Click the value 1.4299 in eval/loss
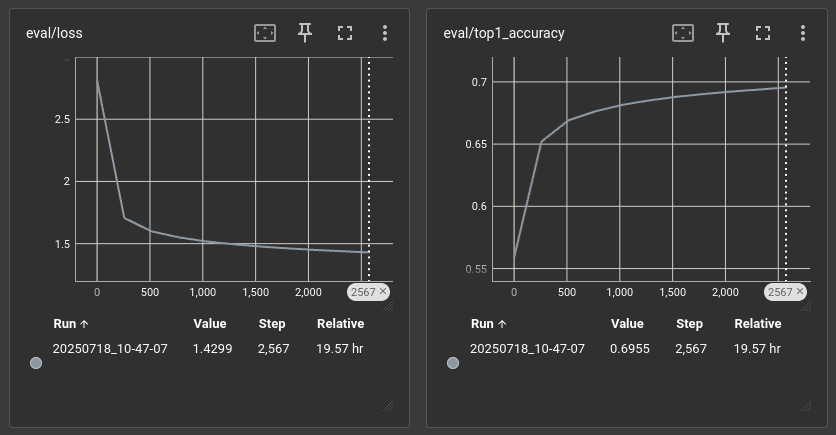The height and width of the screenshot is (435, 836). pyautogui.click(x=212, y=349)
